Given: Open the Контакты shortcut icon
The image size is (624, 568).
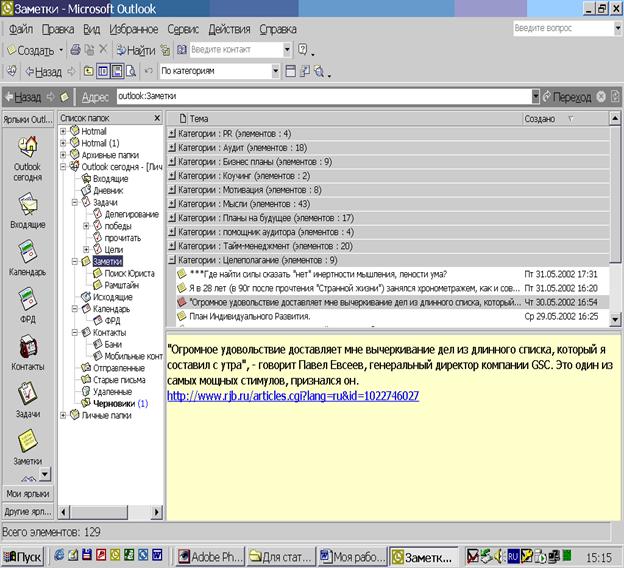Looking at the screenshot, I should coord(27,347).
